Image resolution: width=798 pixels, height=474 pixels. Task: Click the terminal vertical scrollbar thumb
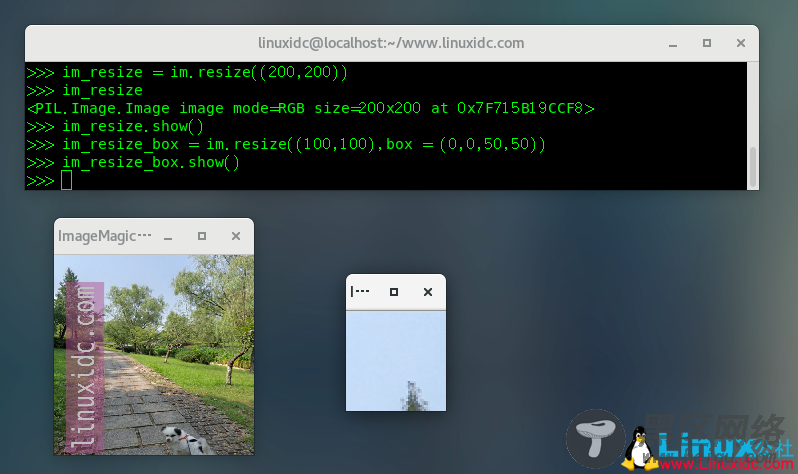tap(753, 166)
